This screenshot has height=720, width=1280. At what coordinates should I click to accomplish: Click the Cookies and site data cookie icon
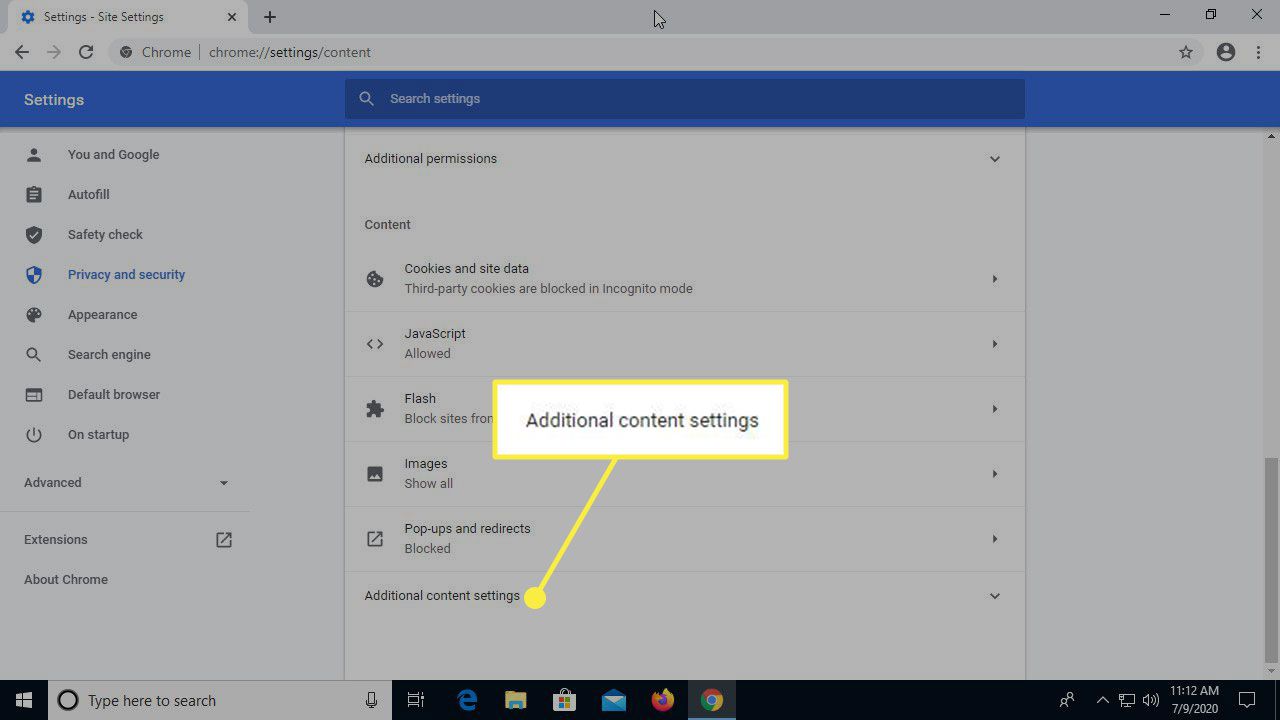(x=375, y=279)
